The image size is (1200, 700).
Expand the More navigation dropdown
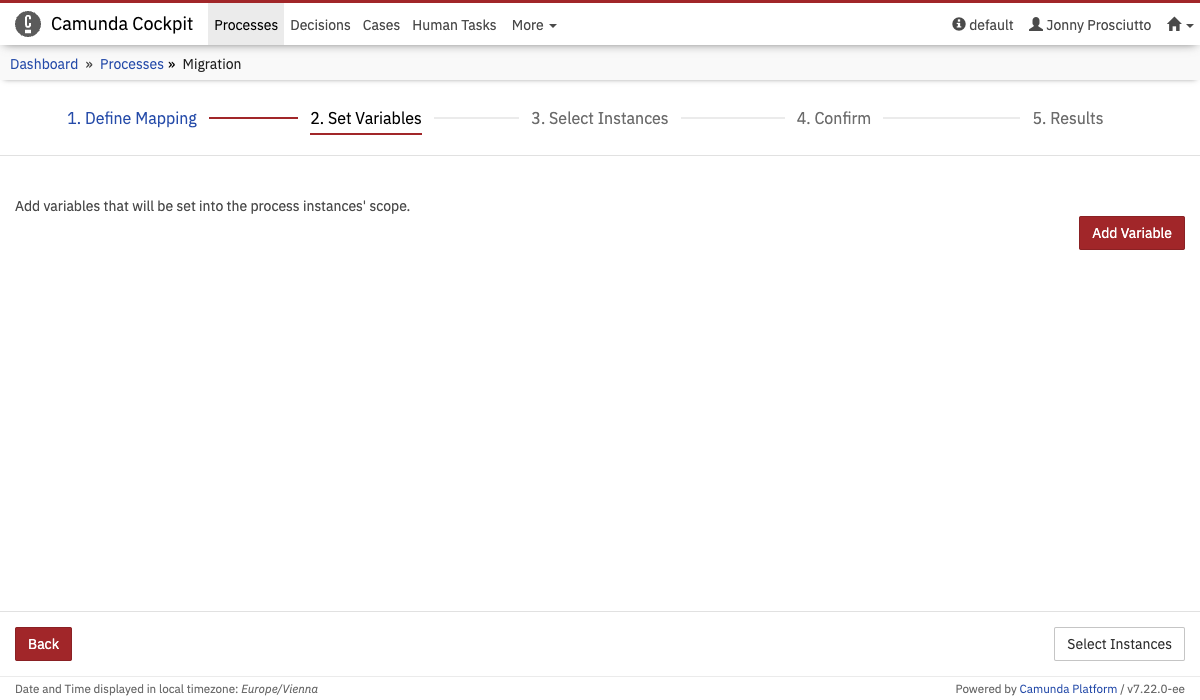coord(533,25)
